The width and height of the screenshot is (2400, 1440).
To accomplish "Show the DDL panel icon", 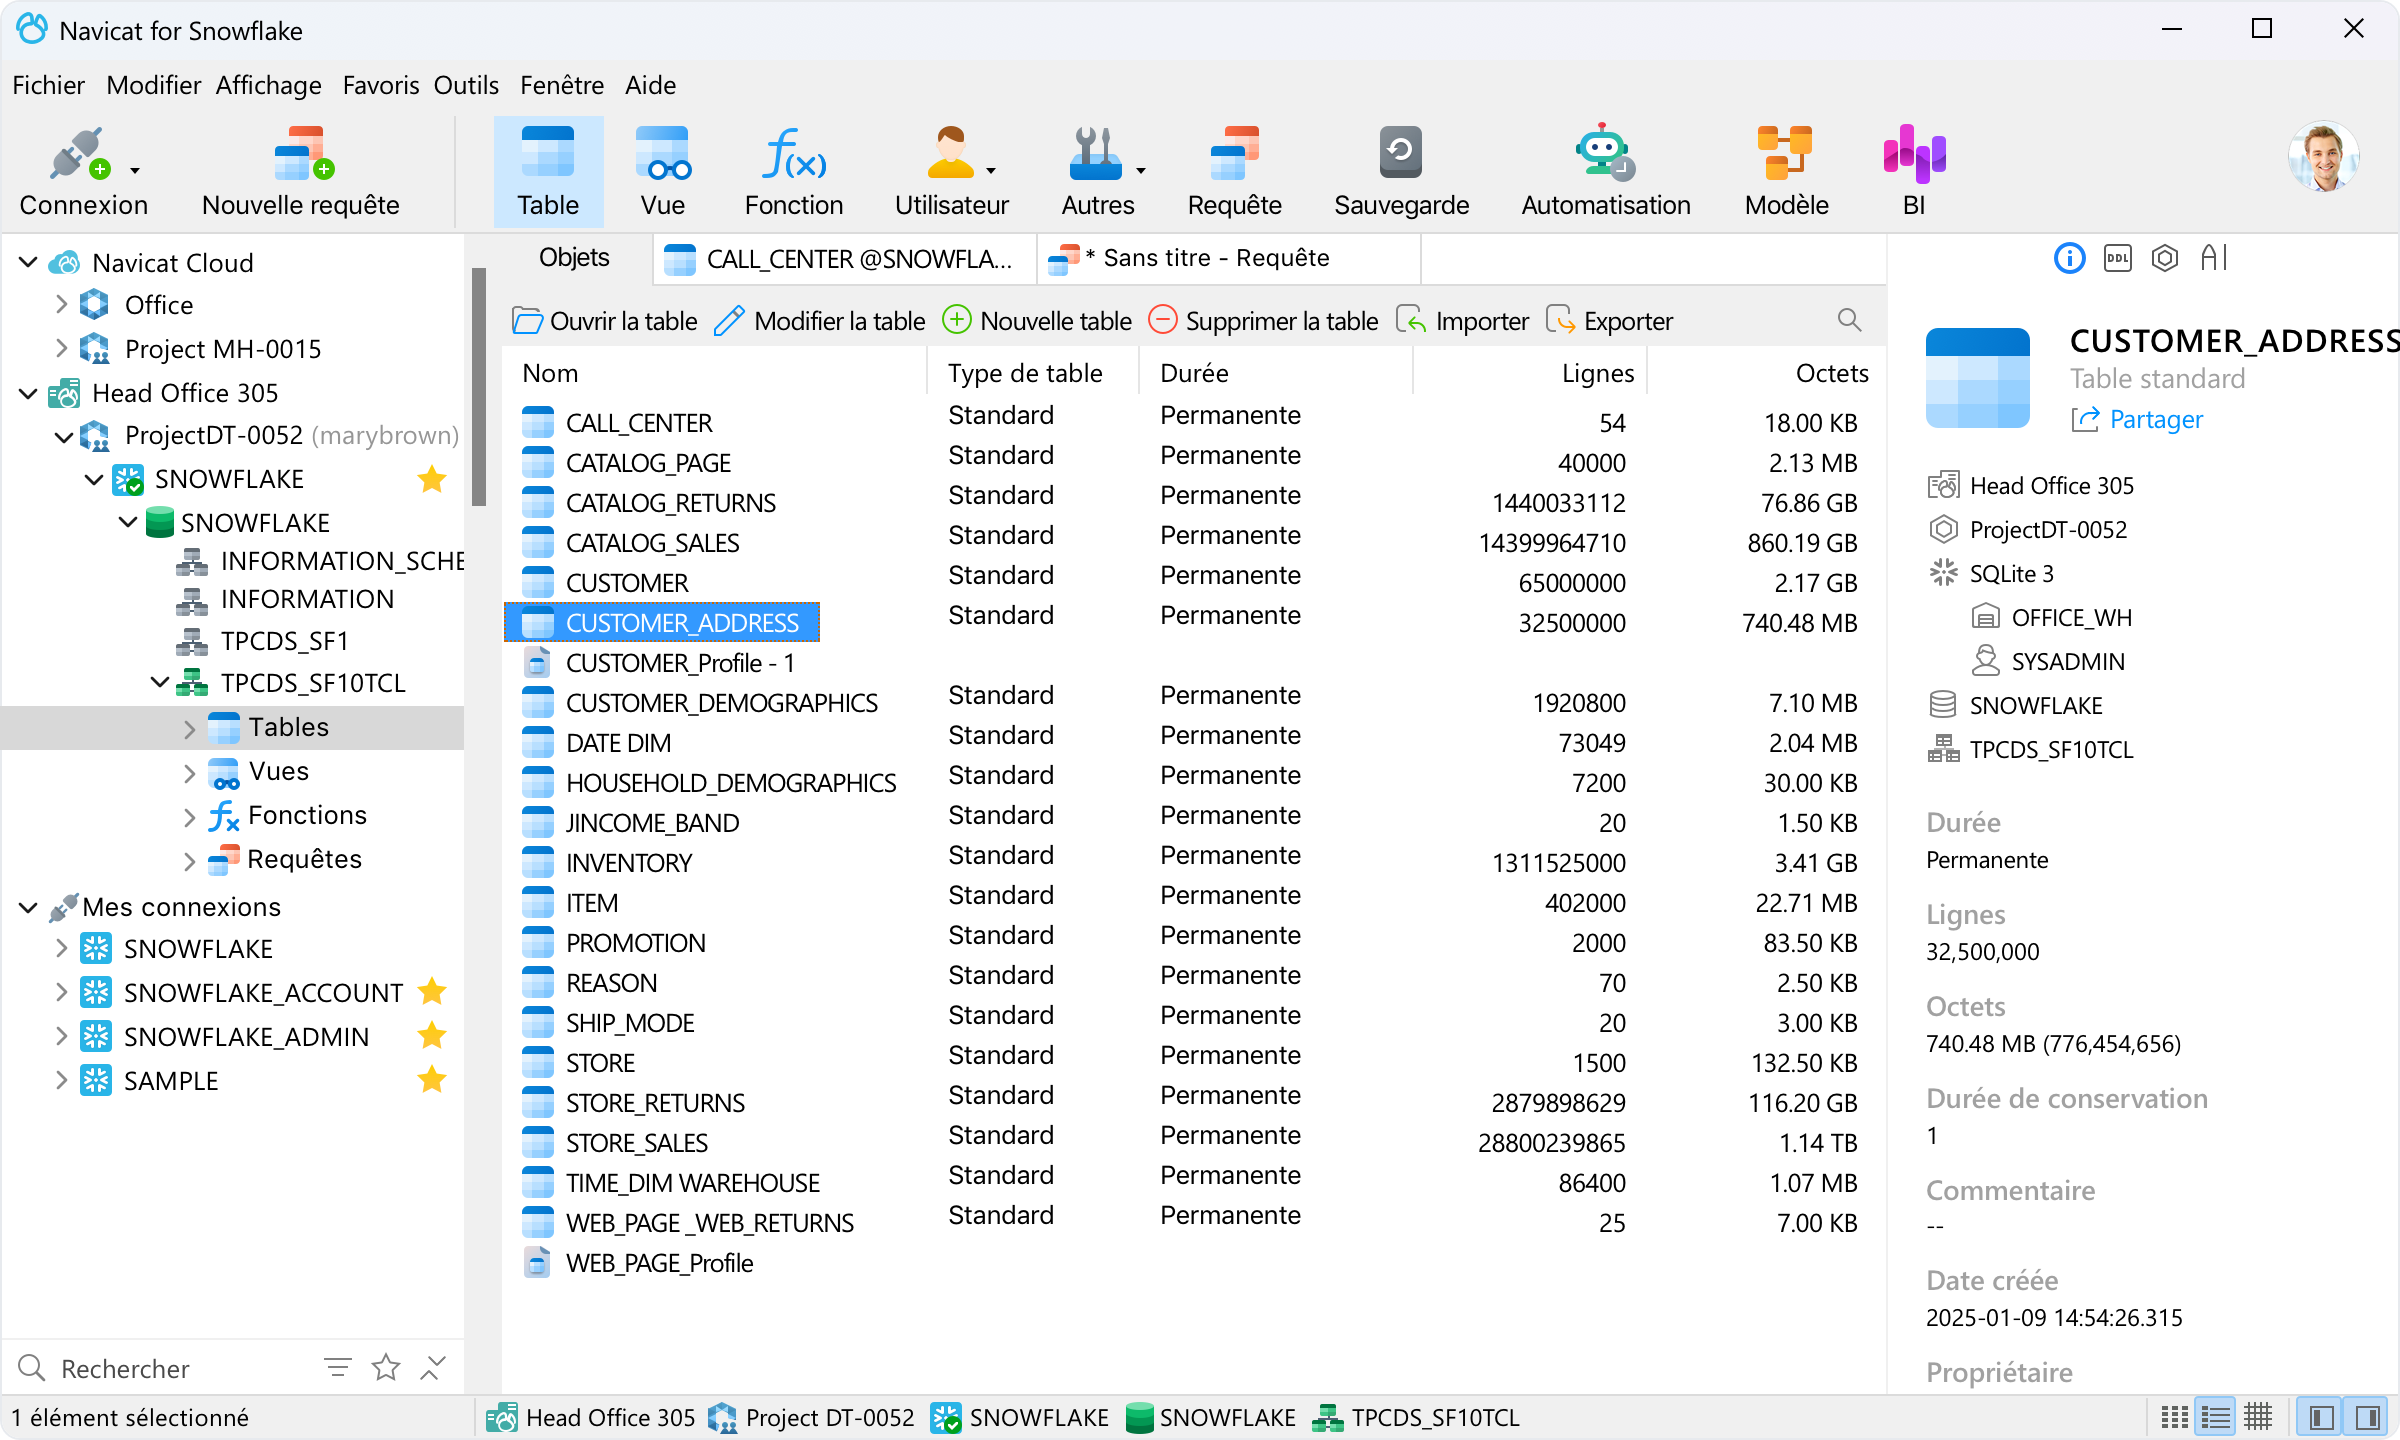I will tap(2117, 258).
